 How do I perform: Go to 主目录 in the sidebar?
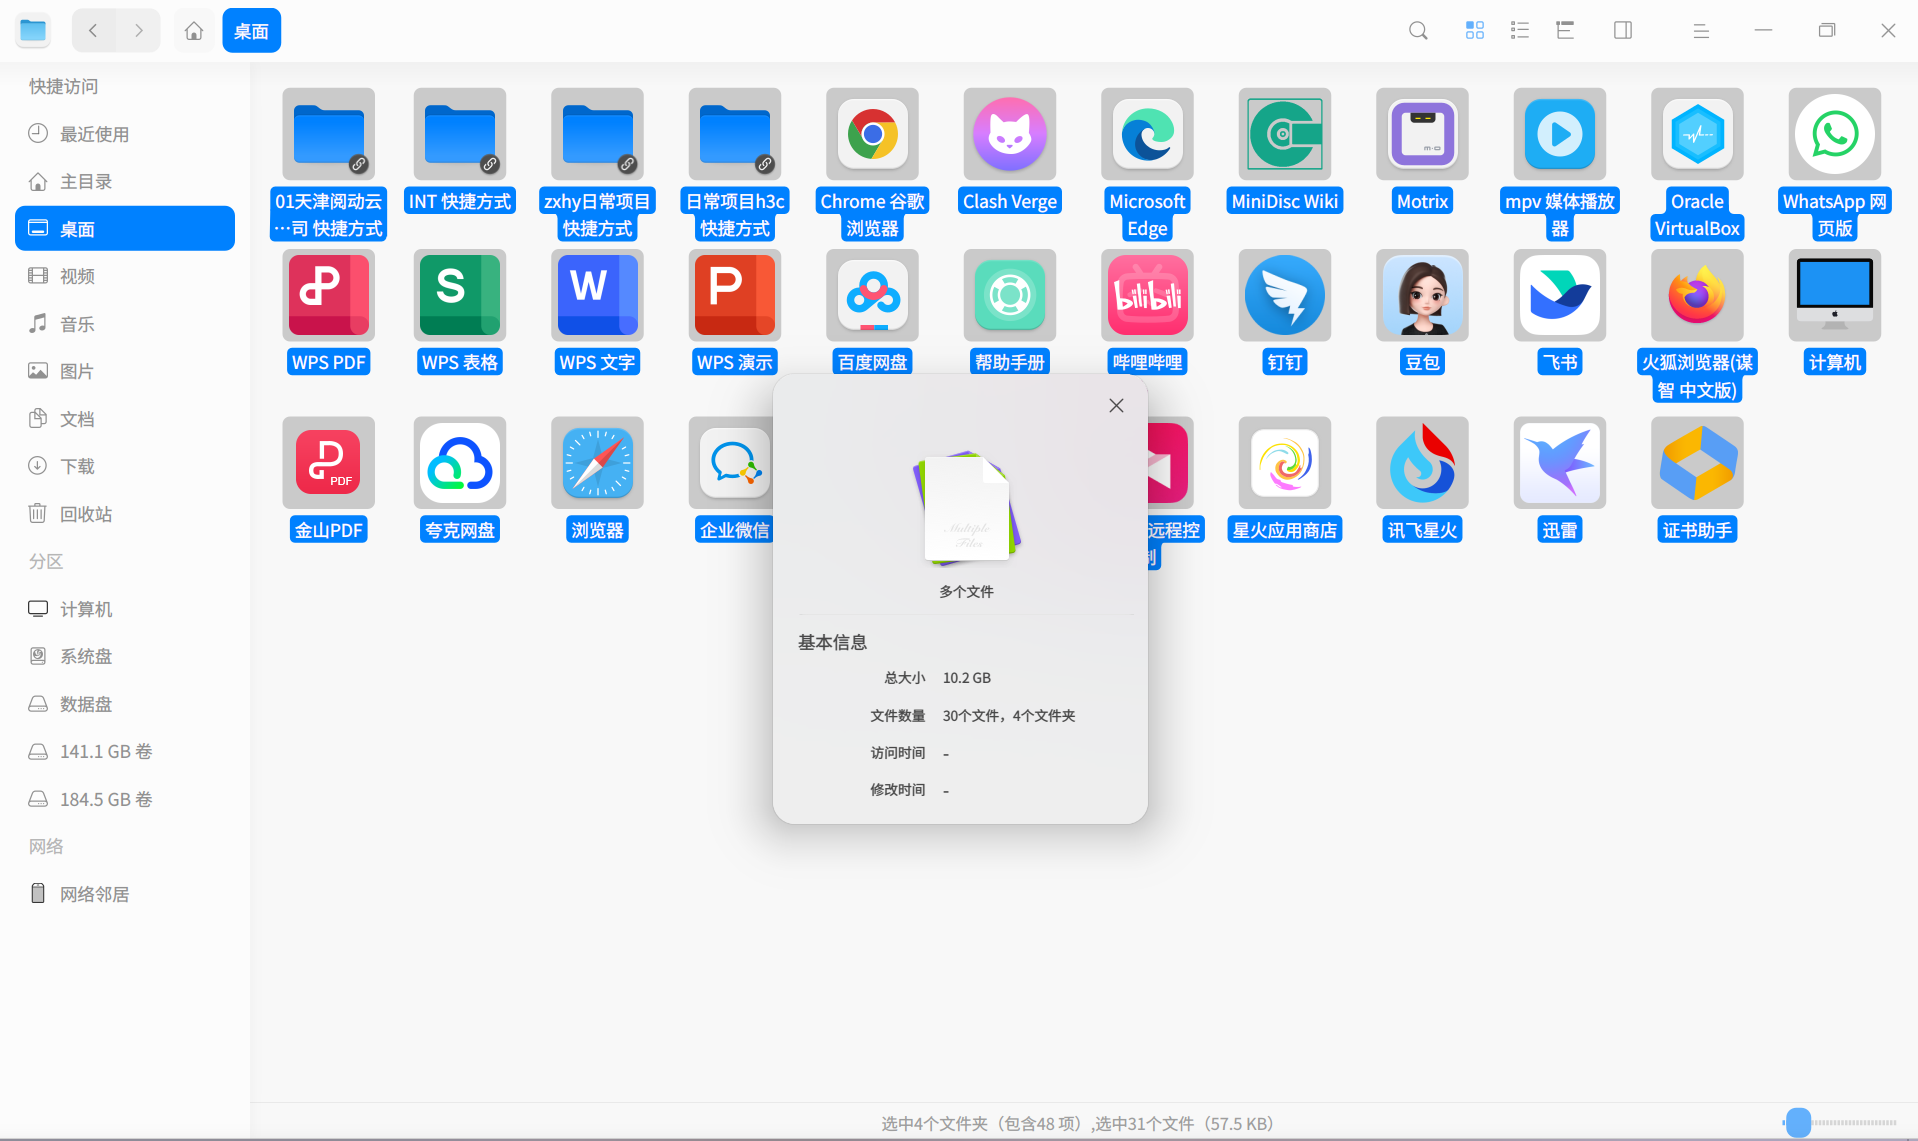pos(125,181)
